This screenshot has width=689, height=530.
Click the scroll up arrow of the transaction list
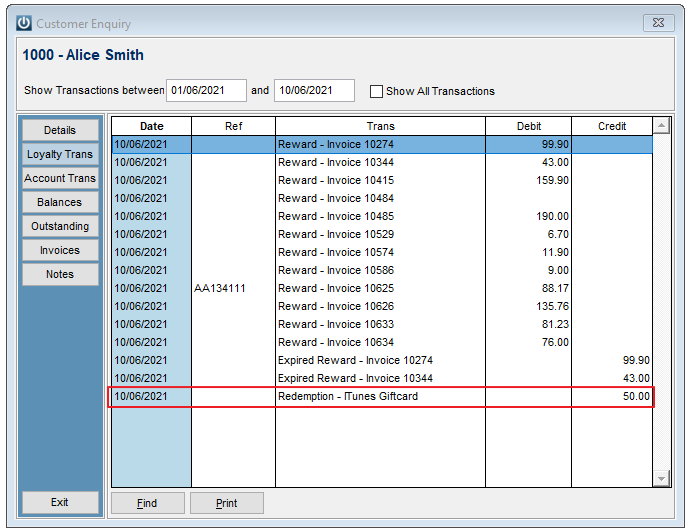point(661,126)
